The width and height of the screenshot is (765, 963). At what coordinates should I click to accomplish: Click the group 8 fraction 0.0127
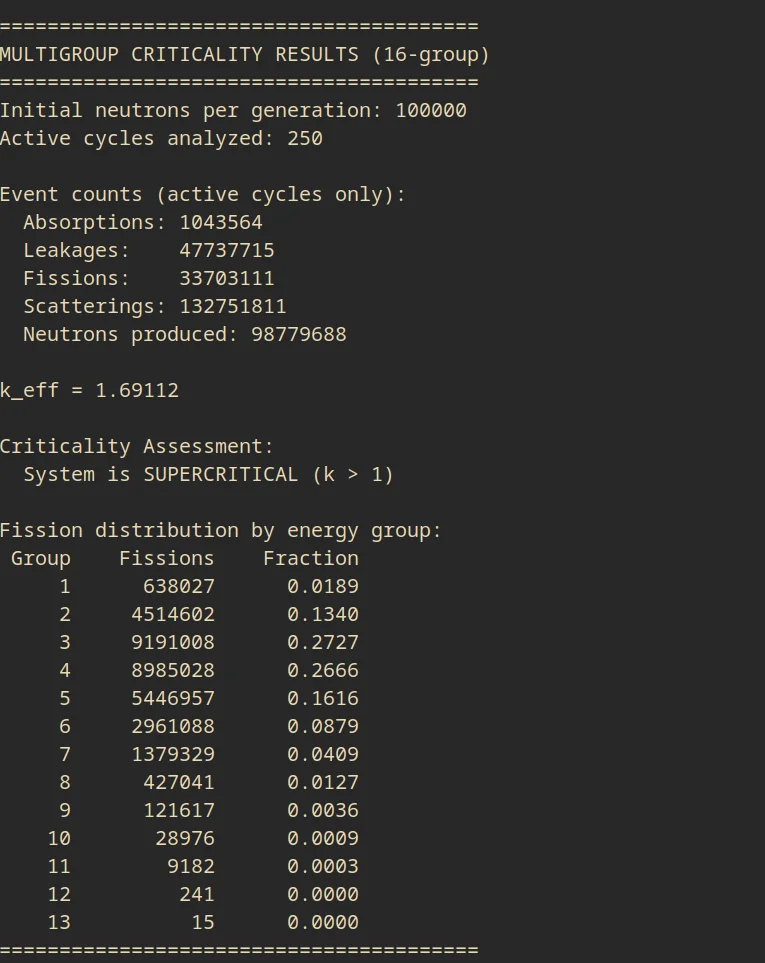coord(323,782)
